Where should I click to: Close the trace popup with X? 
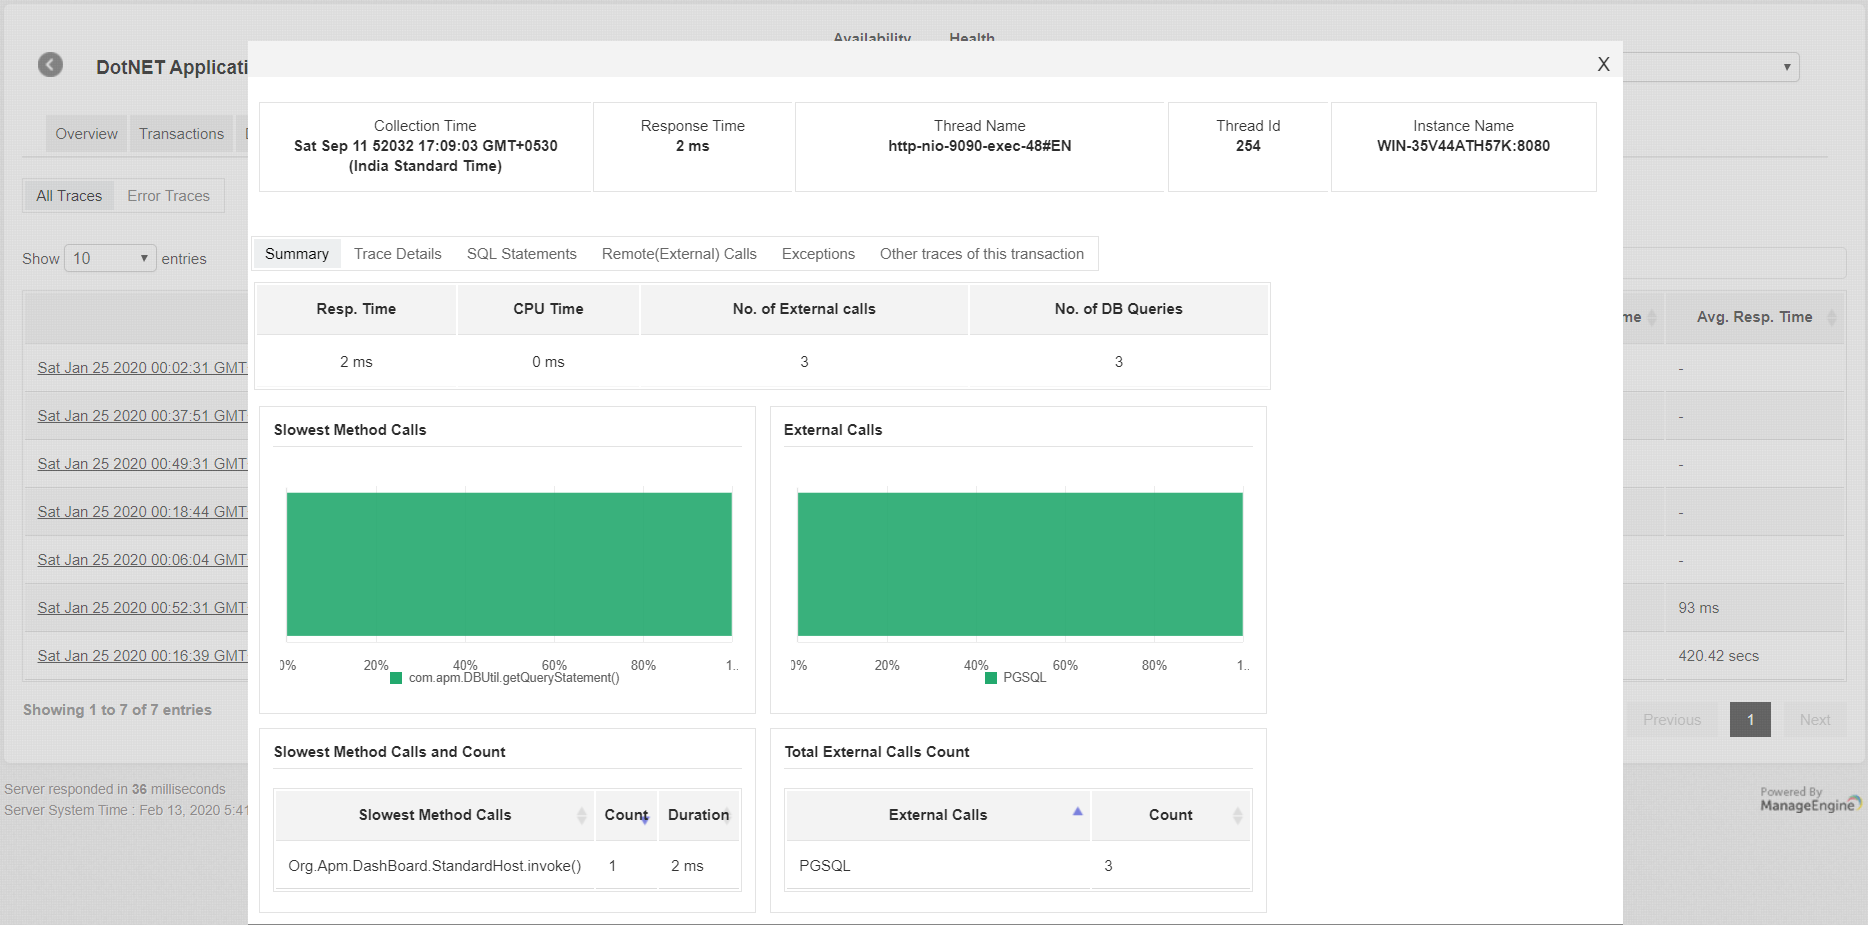pos(1603,64)
